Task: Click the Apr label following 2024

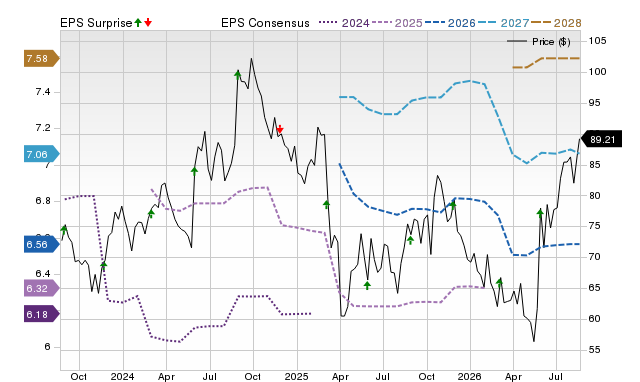Action: (x=166, y=376)
